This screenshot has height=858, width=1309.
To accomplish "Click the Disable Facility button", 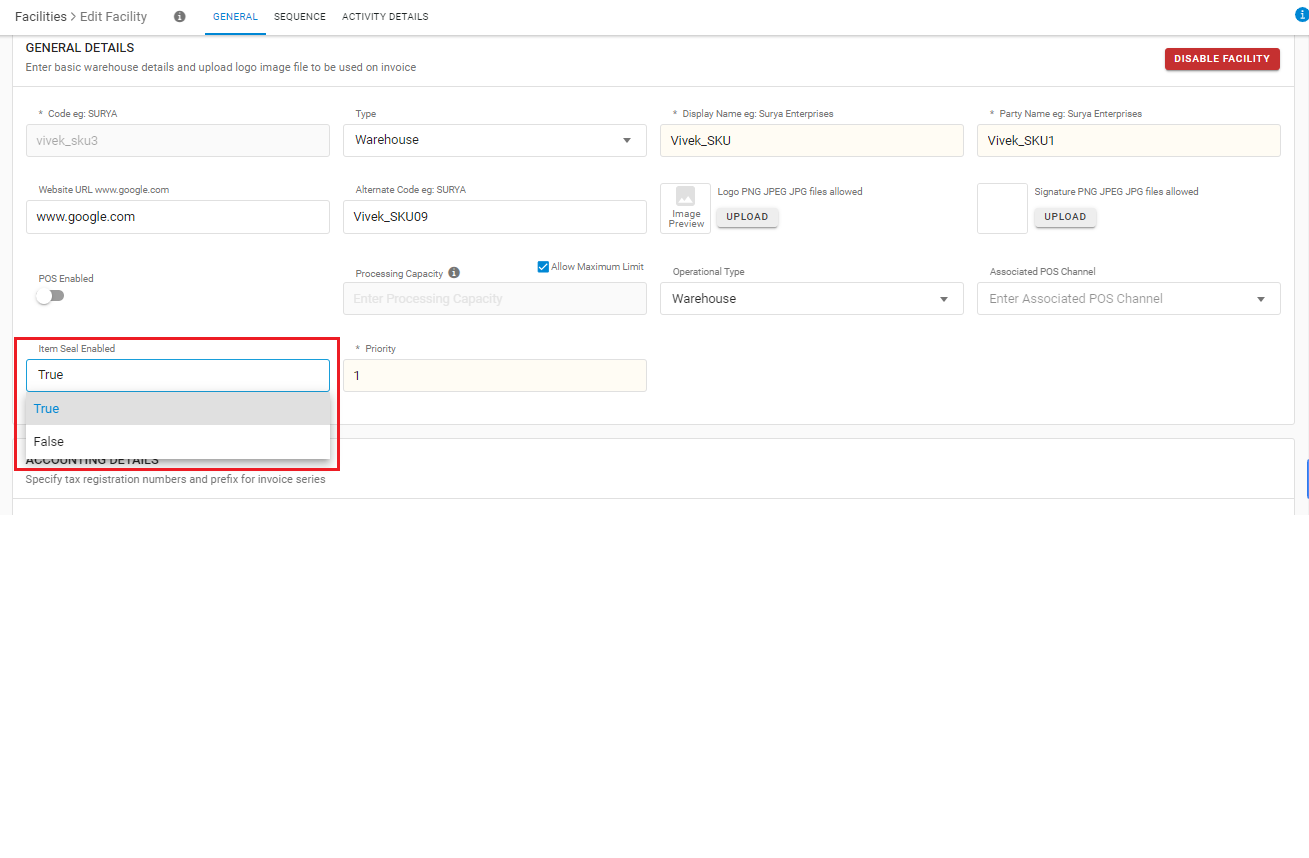I will click(1222, 59).
